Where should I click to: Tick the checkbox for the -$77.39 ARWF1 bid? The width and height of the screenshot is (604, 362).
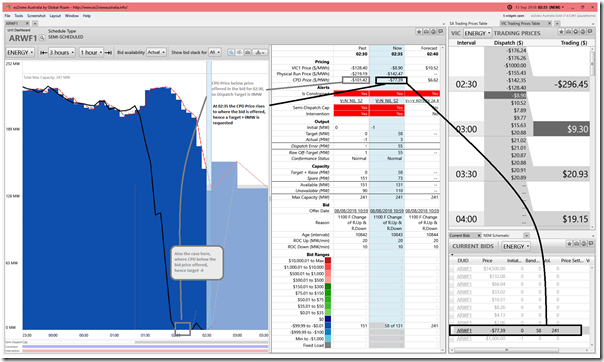tap(453, 330)
